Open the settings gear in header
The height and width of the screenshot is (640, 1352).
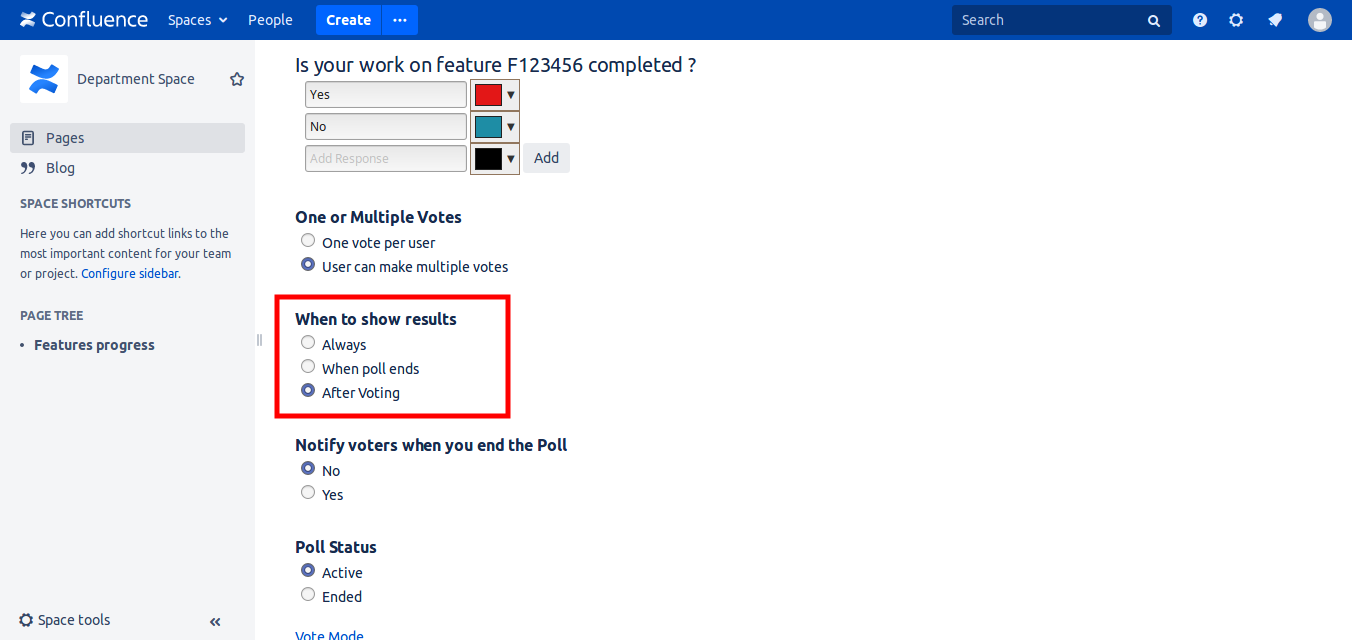pyautogui.click(x=1236, y=20)
